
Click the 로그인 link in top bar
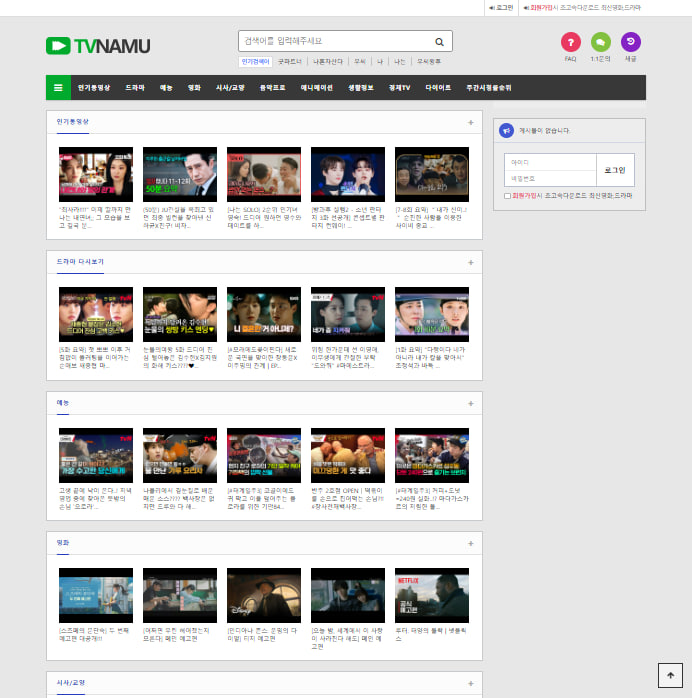click(x=502, y=8)
